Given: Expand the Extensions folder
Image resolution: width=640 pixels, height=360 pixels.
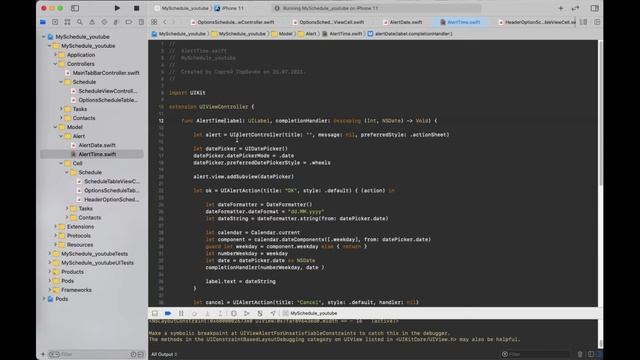Looking at the screenshot, I should click(x=56, y=227).
